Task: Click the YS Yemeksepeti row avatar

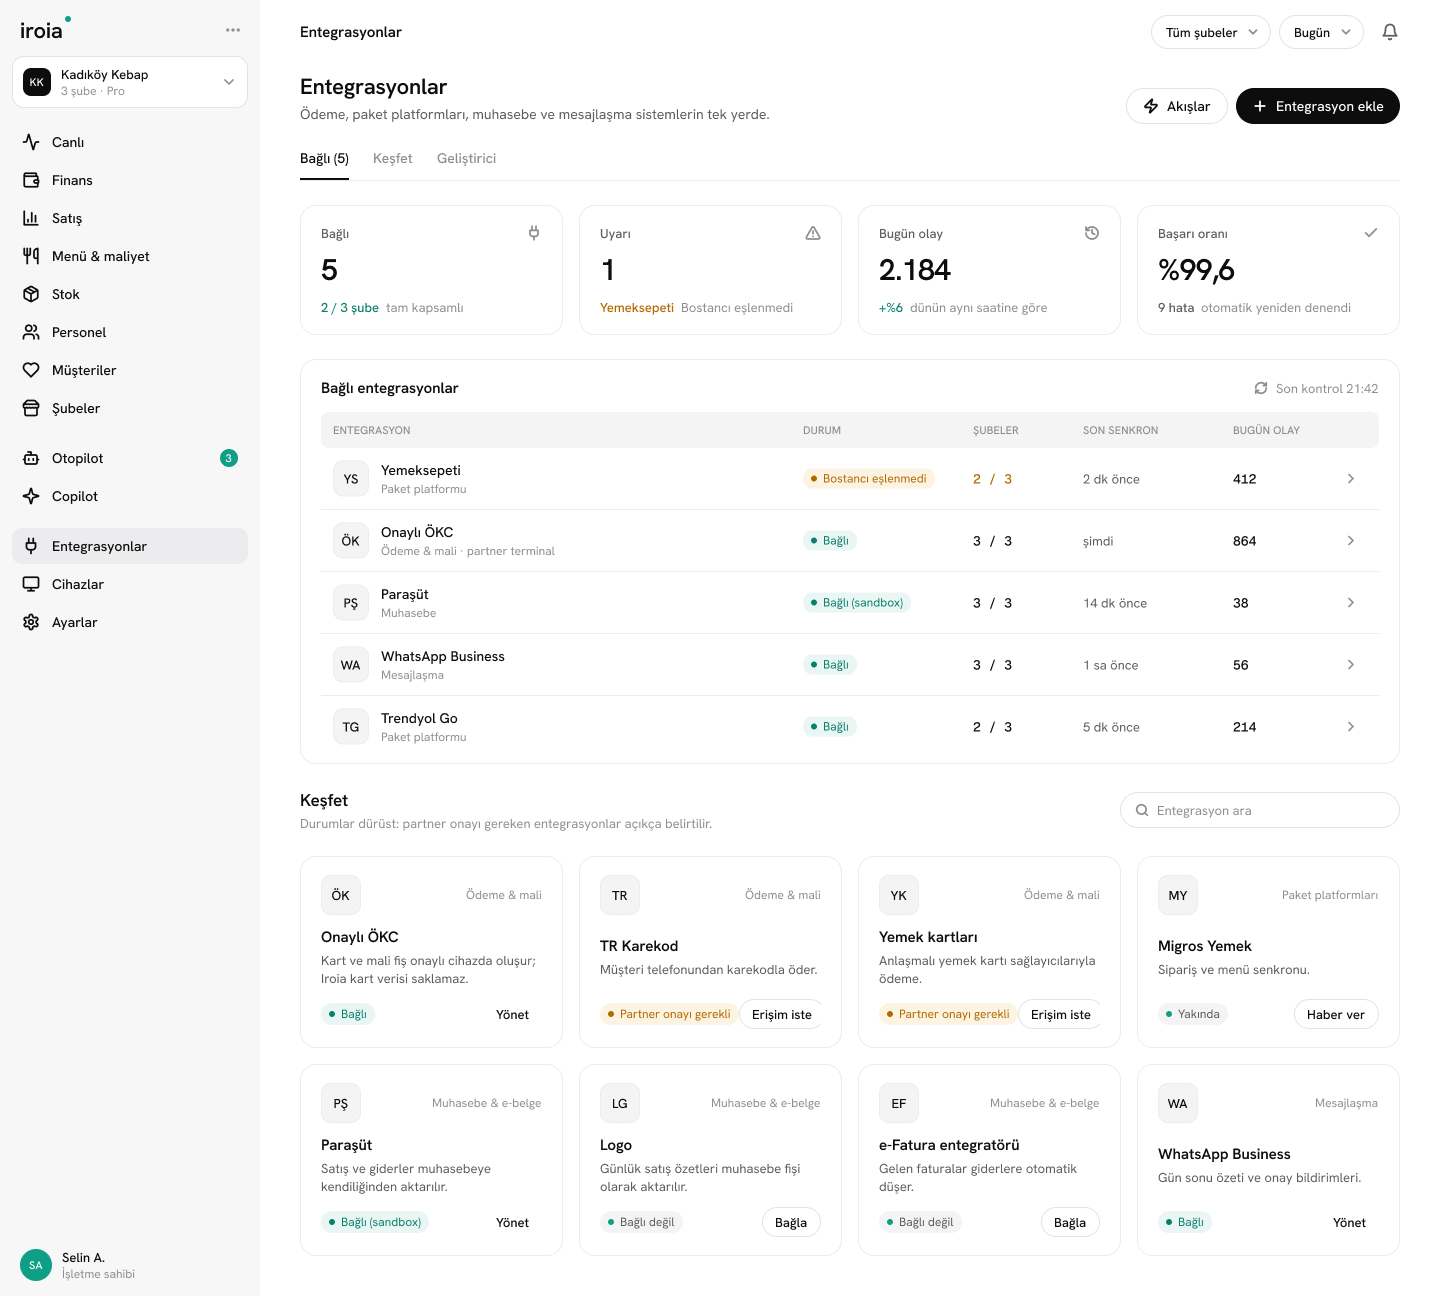Action: [x=351, y=479]
